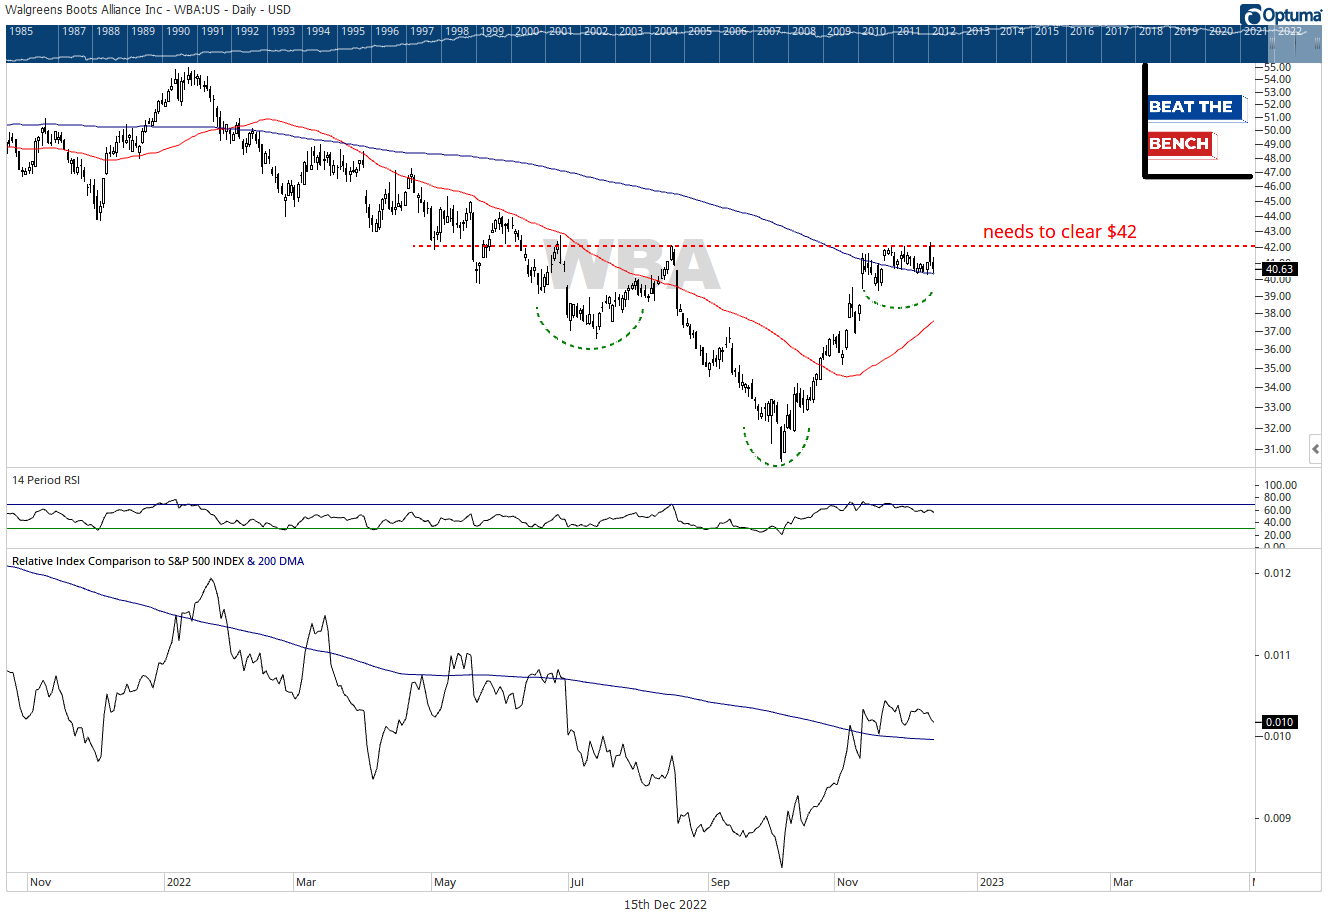Click the 36.00 price axis label

(1277, 349)
